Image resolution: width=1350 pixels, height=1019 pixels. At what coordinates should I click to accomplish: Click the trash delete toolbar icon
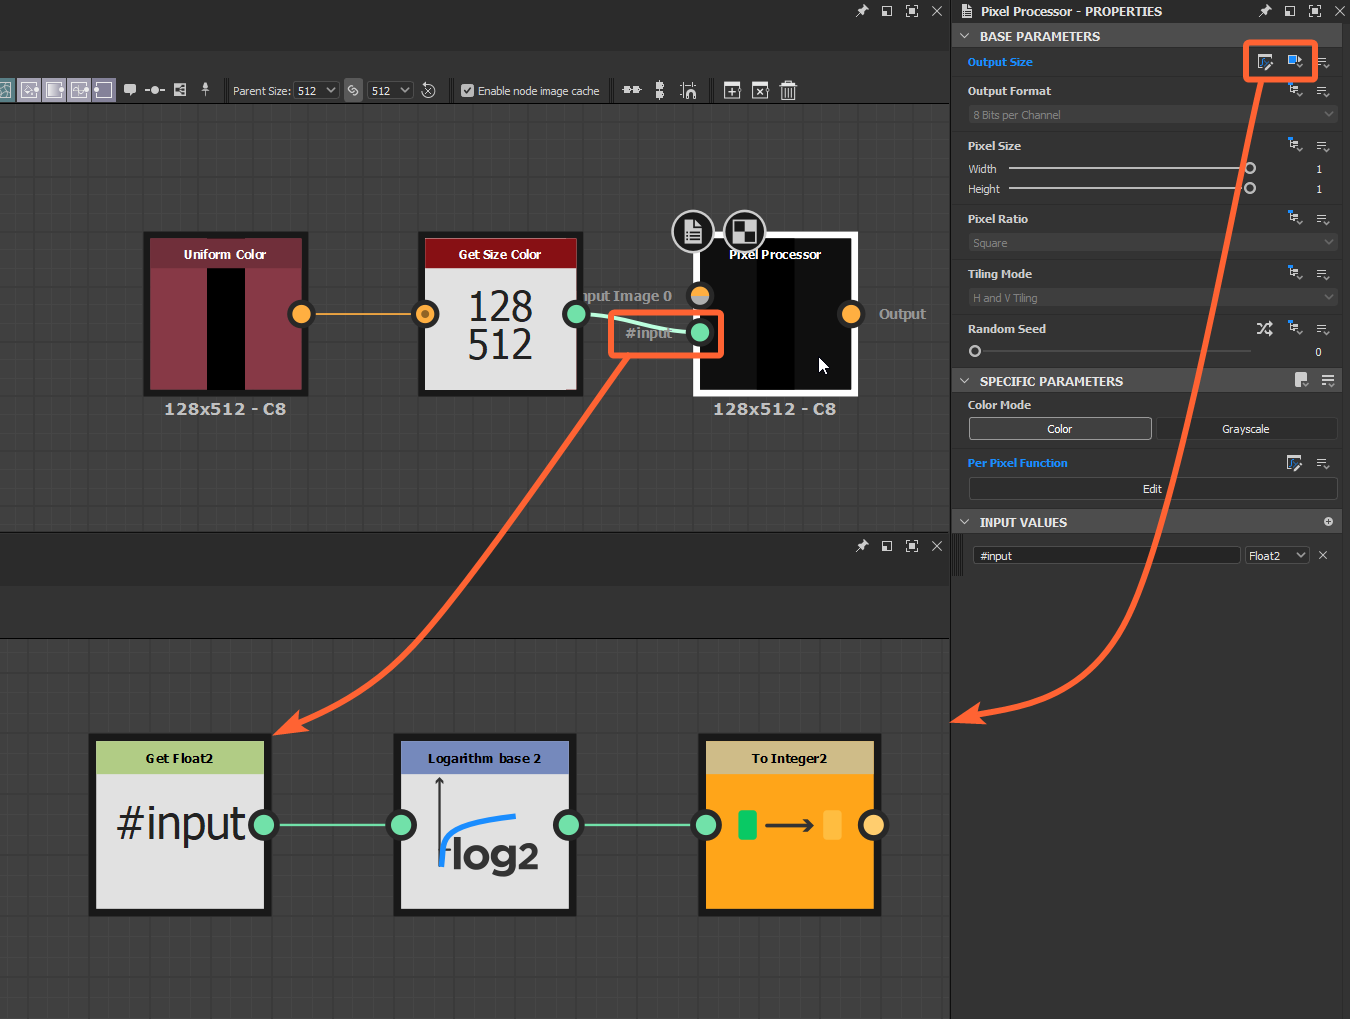click(788, 90)
